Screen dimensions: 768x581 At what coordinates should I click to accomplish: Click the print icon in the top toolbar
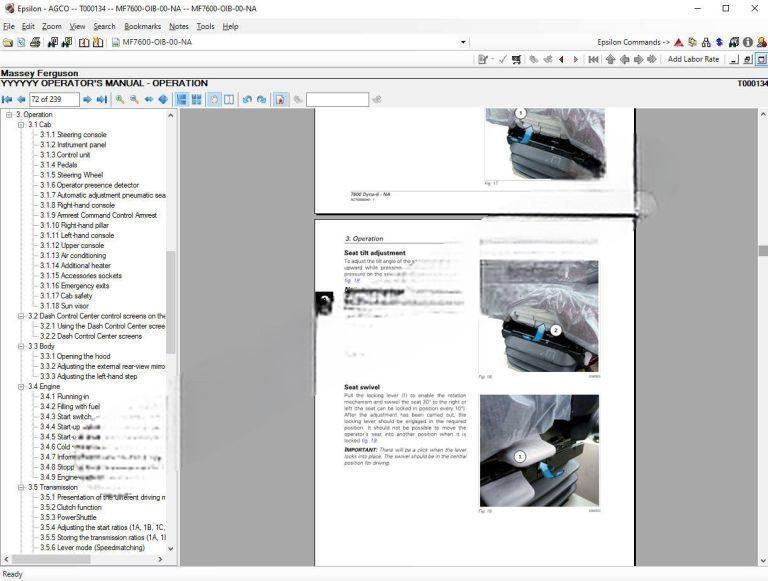pos(35,43)
